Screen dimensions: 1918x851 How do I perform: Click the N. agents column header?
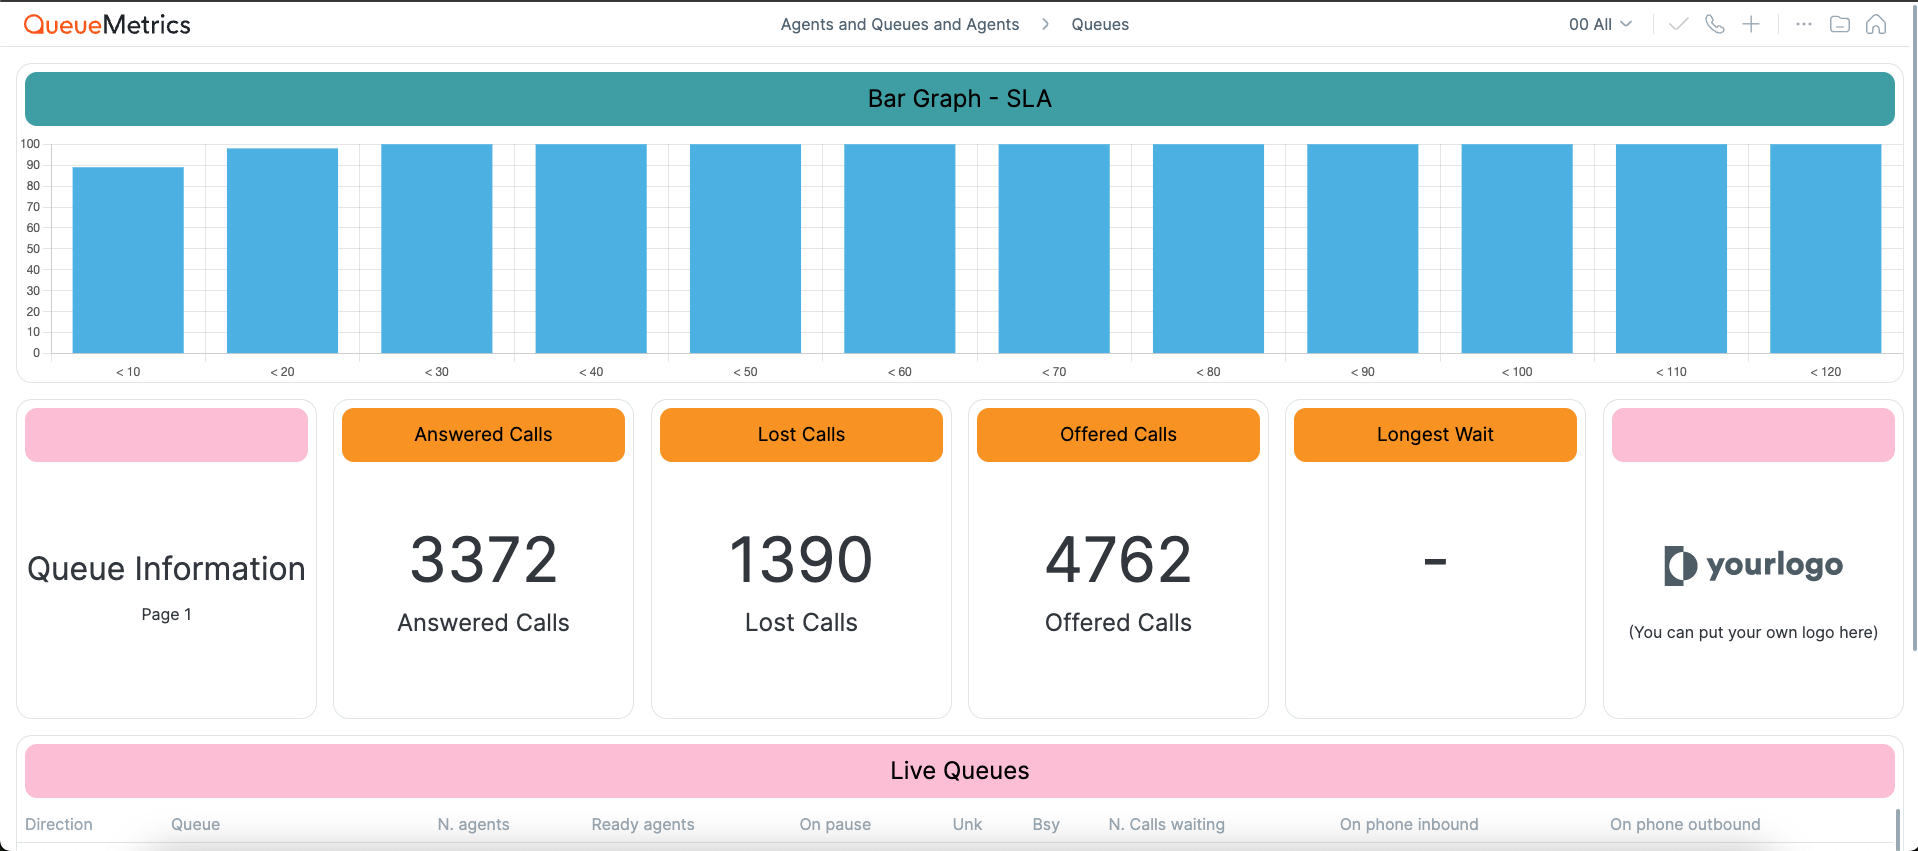point(473,824)
